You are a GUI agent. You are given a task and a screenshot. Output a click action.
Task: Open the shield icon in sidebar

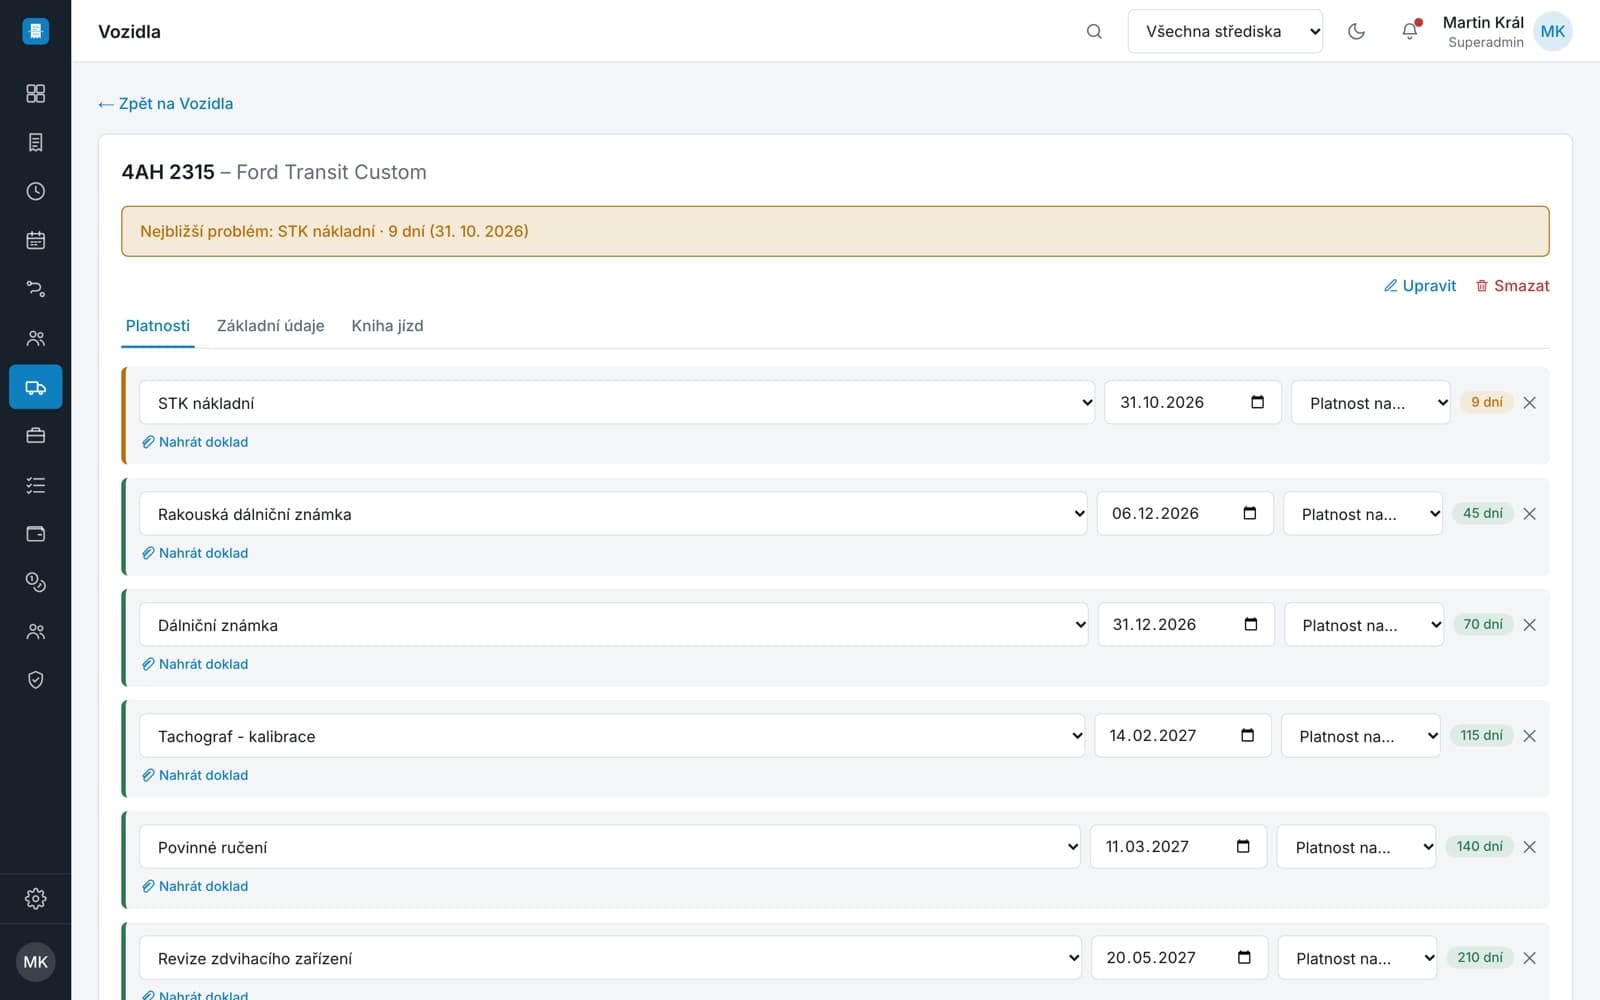35,680
